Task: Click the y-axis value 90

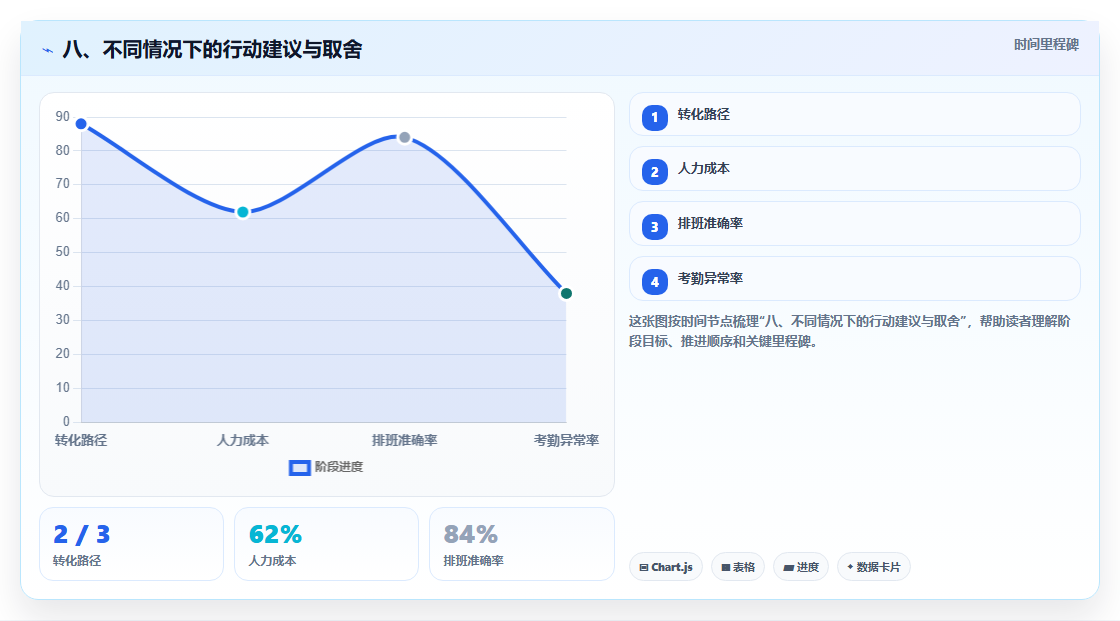Action: pyautogui.click(x=63, y=116)
